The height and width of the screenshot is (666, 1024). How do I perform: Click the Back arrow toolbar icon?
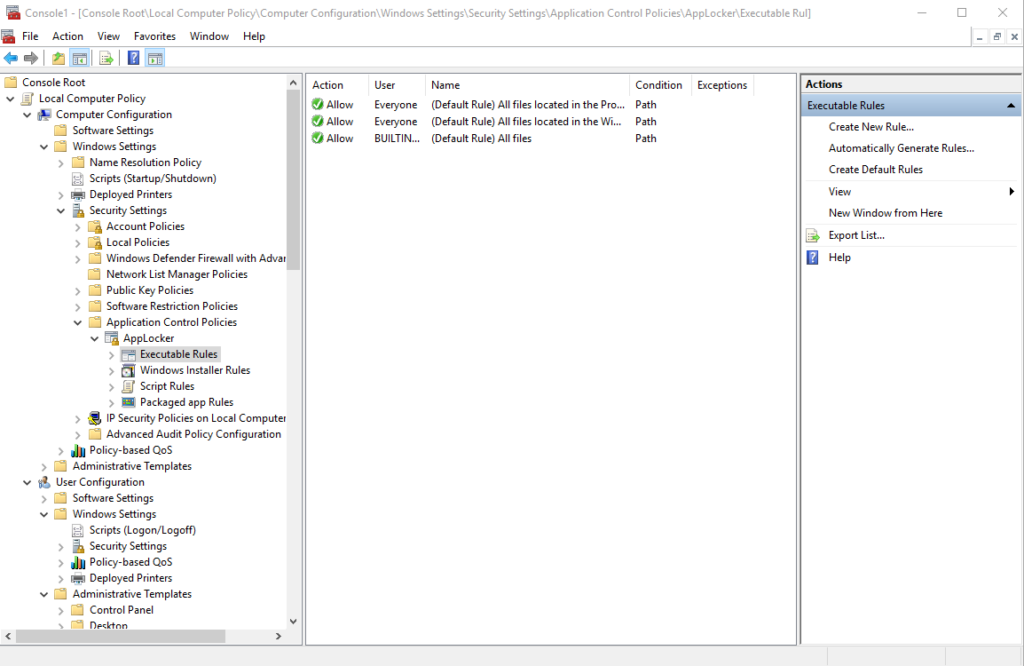tap(11, 58)
